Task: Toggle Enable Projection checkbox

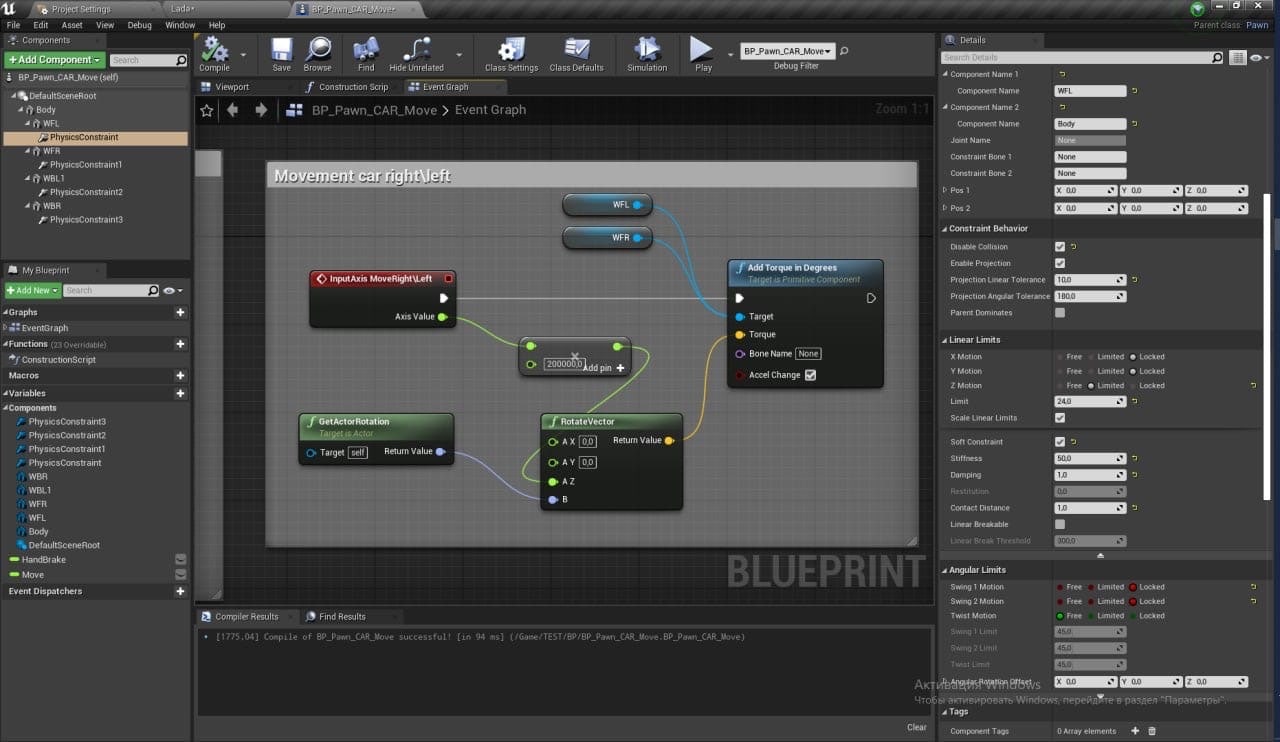Action: [1060, 263]
